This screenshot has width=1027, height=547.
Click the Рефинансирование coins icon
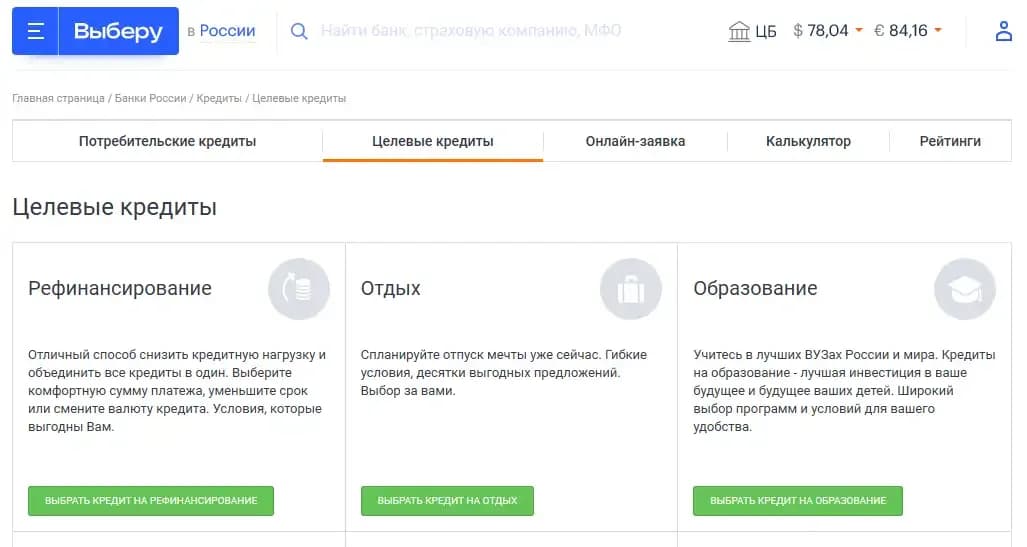point(299,289)
